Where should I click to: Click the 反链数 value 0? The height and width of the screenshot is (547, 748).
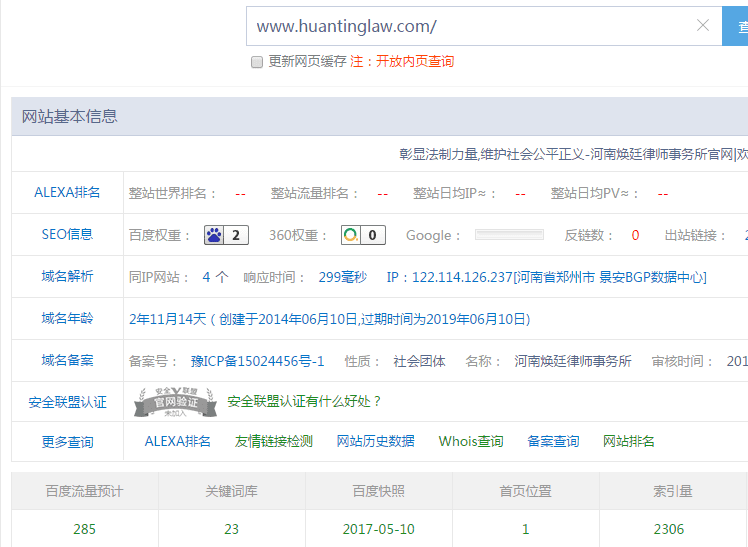click(635, 235)
